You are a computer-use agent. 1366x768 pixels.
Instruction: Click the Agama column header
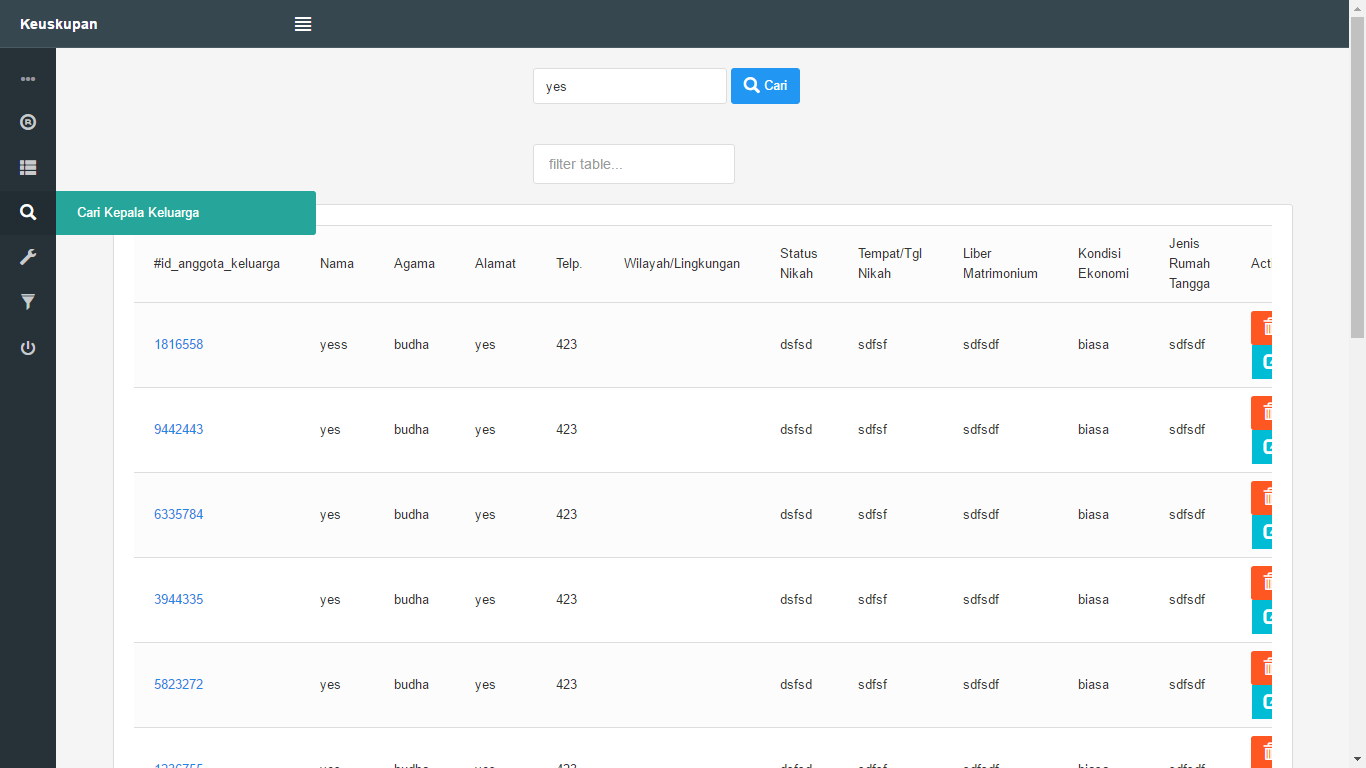click(414, 264)
